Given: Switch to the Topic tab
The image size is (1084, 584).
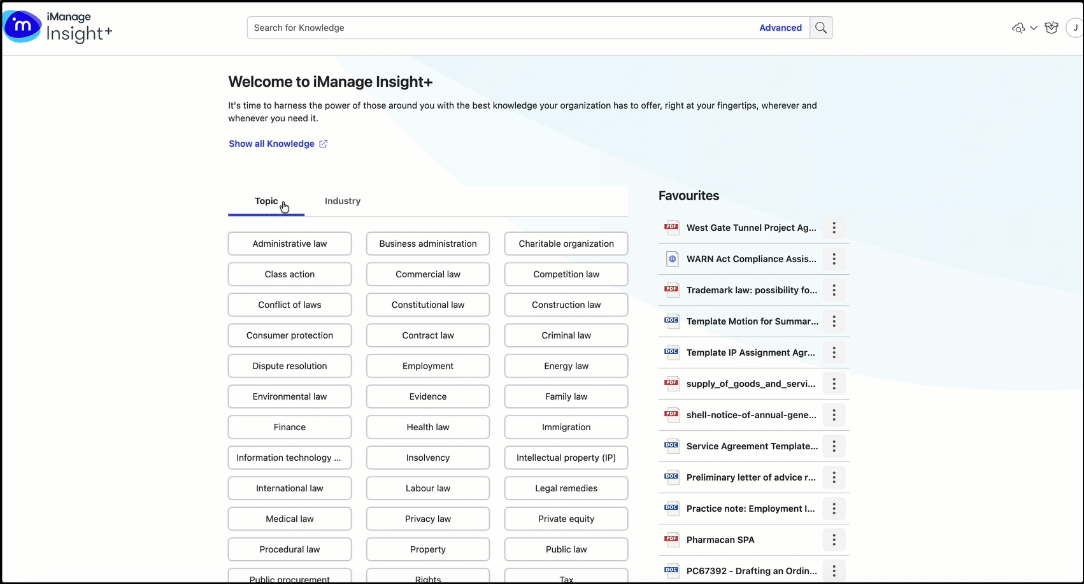Looking at the screenshot, I should [x=266, y=201].
